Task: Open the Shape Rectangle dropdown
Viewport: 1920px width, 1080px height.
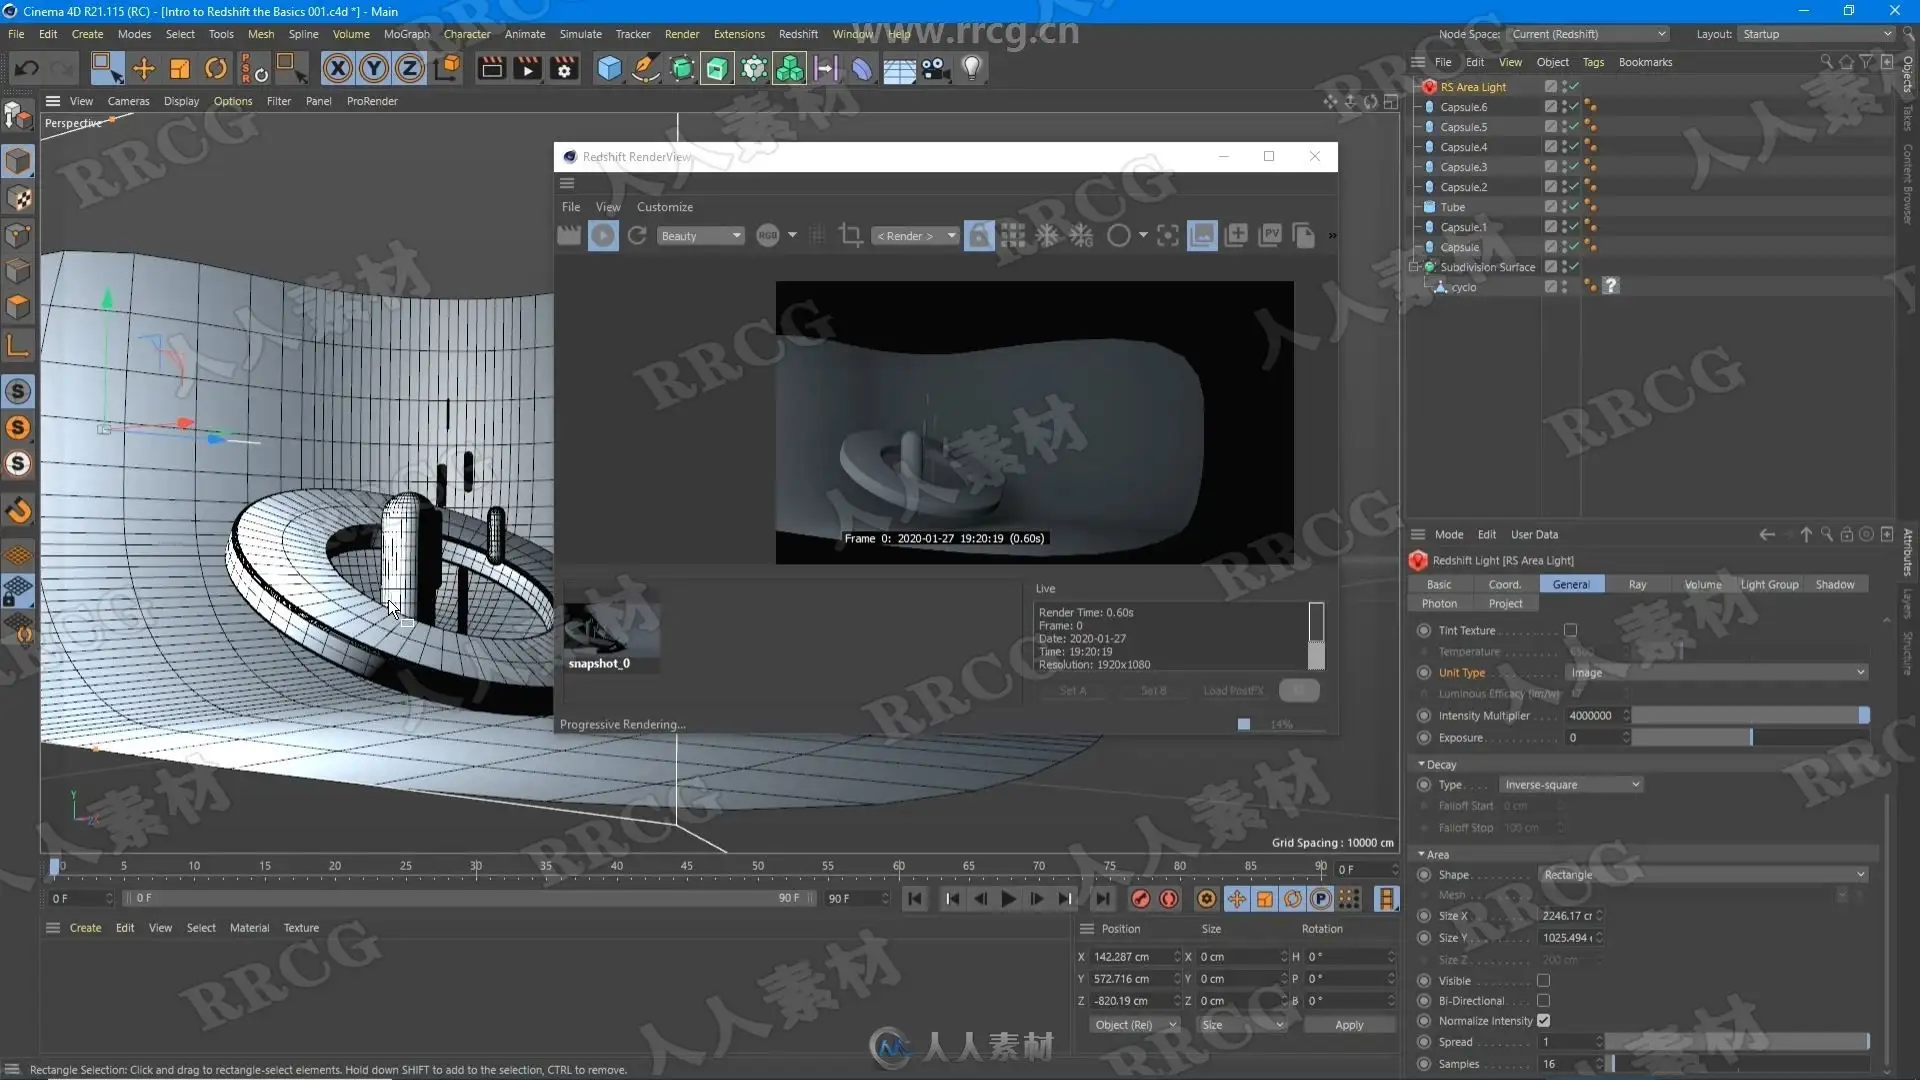Action: click(x=1703, y=875)
